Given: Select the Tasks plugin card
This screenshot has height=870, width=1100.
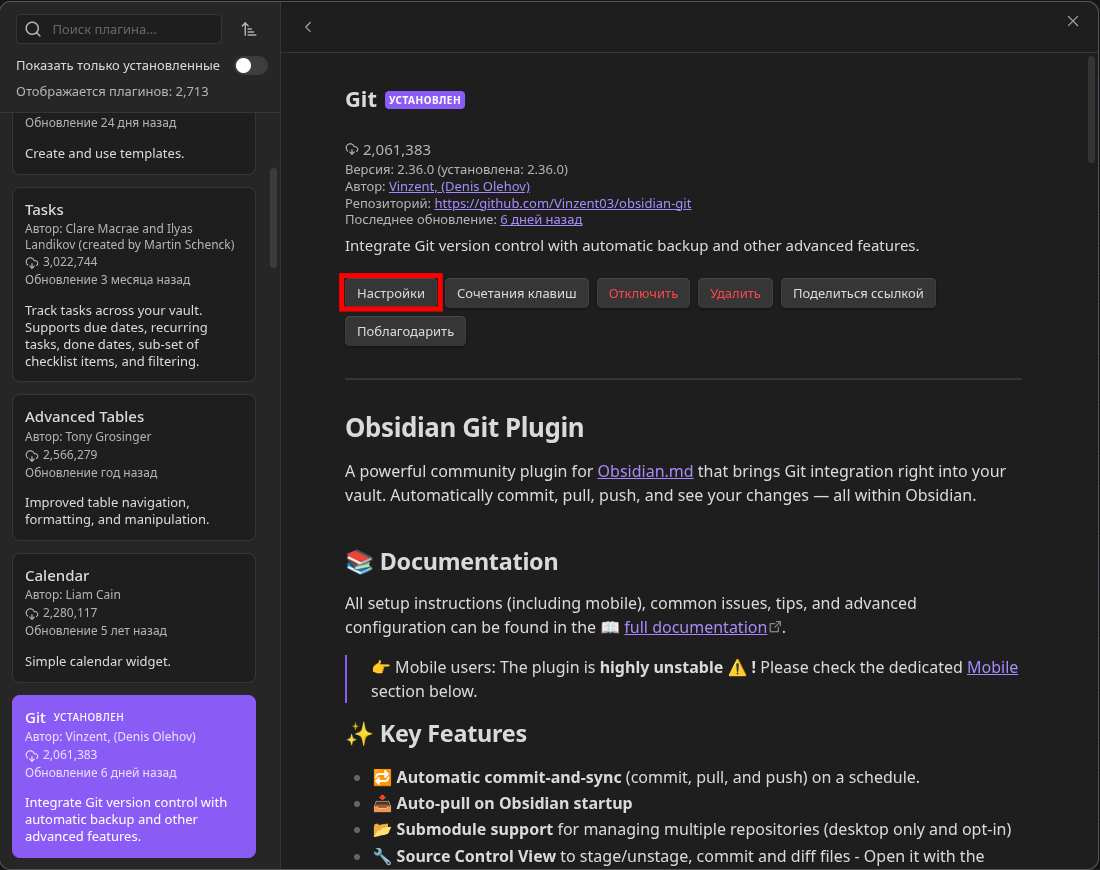Looking at the screenshot, I should coord(133,284).
